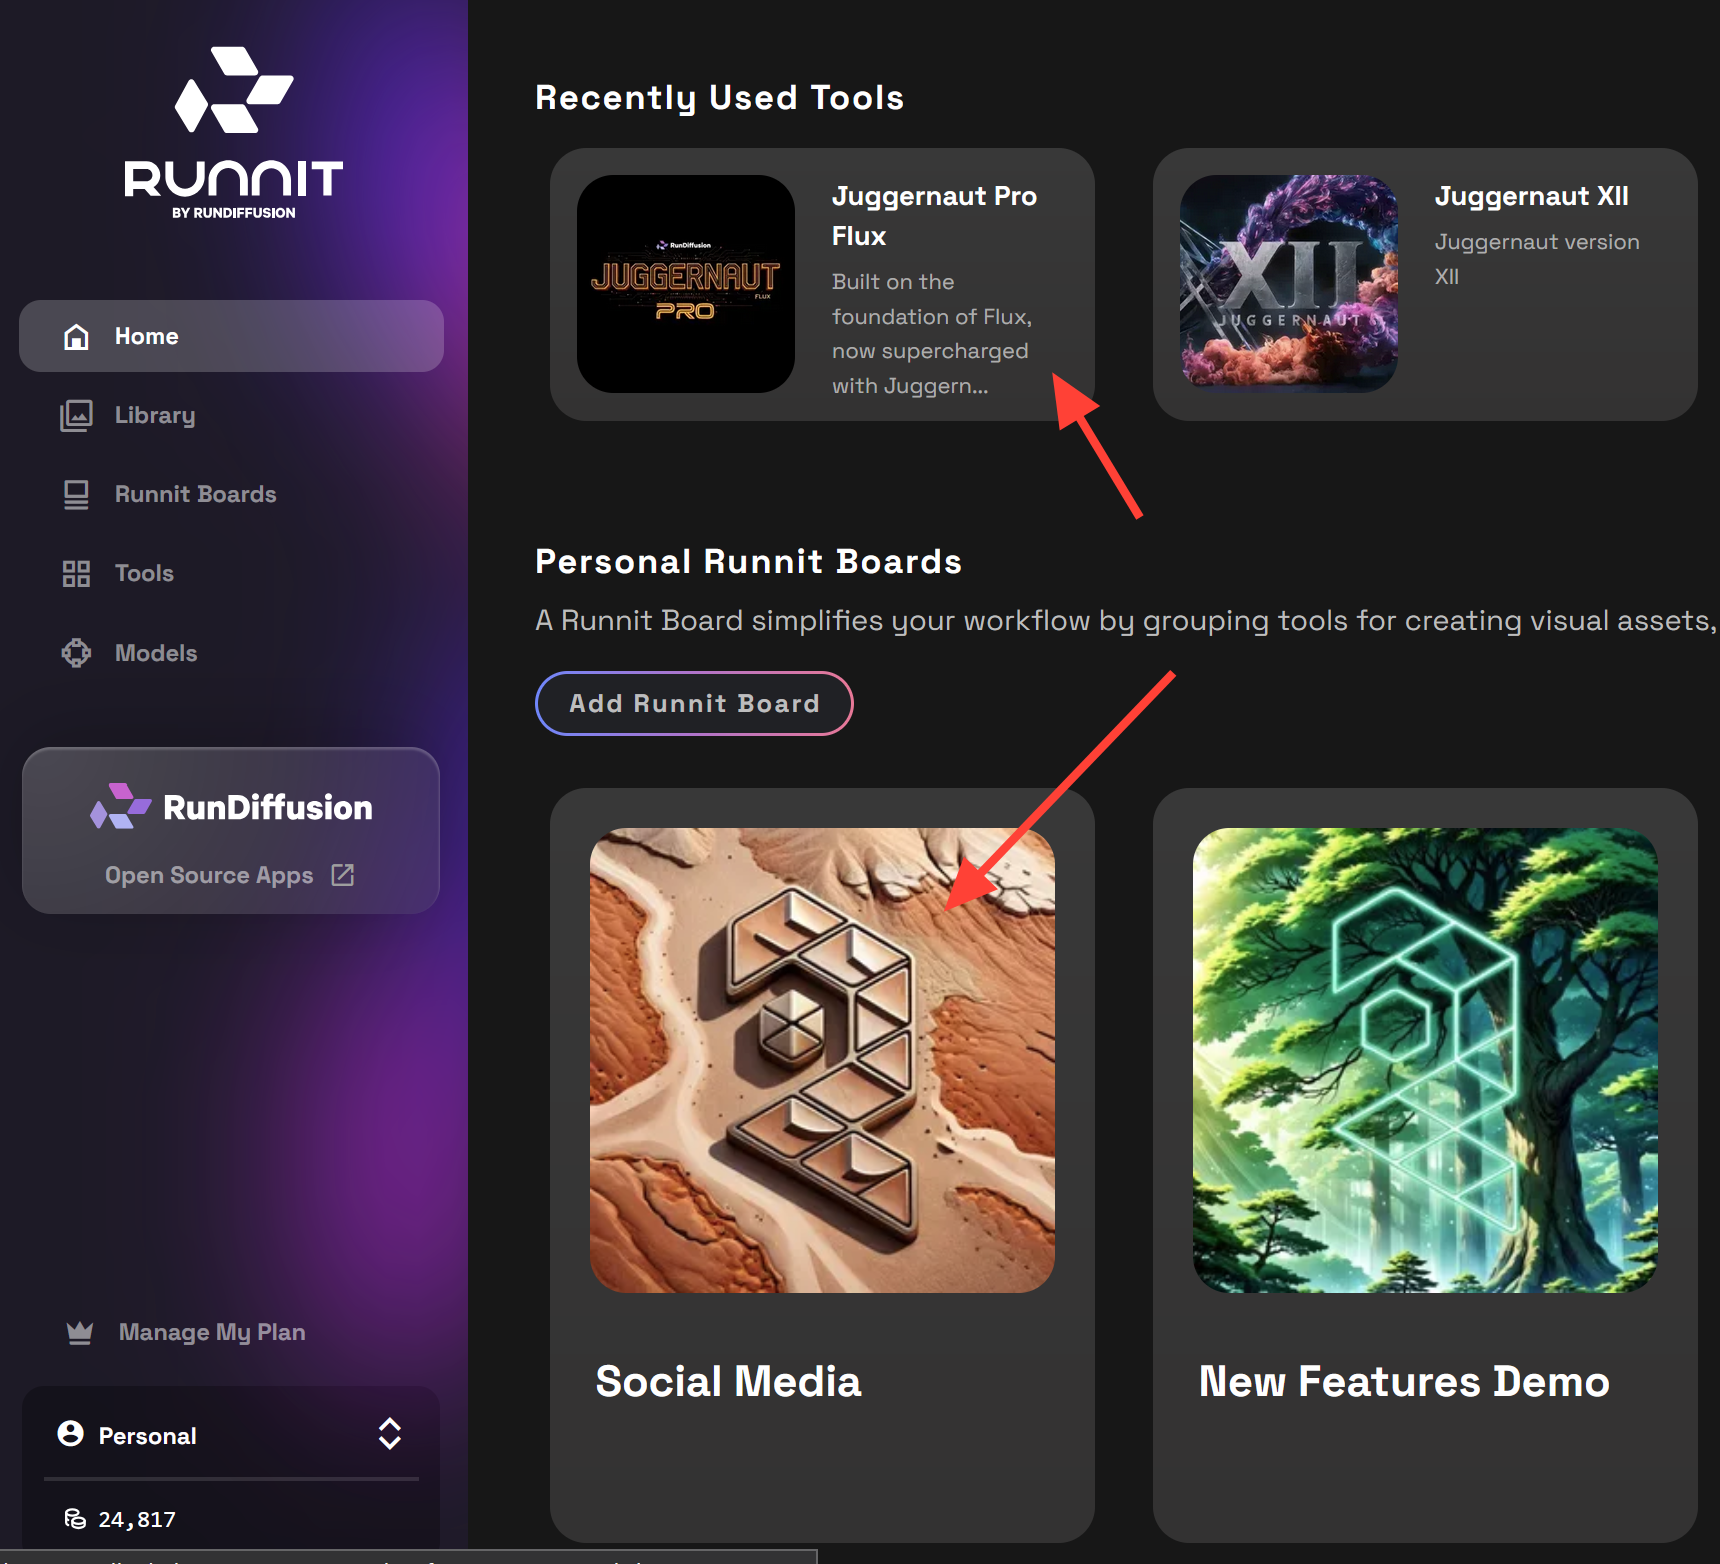Screen dimensions: 1720x1564
Task: Click the Library images icon
Action: (x=76, y=415)
